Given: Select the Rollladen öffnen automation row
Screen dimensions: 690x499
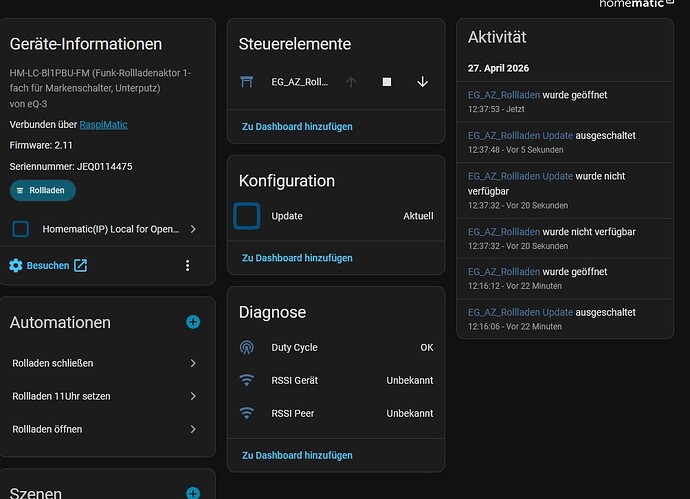Looking at the screenshot, I should (x=105, y=429).
